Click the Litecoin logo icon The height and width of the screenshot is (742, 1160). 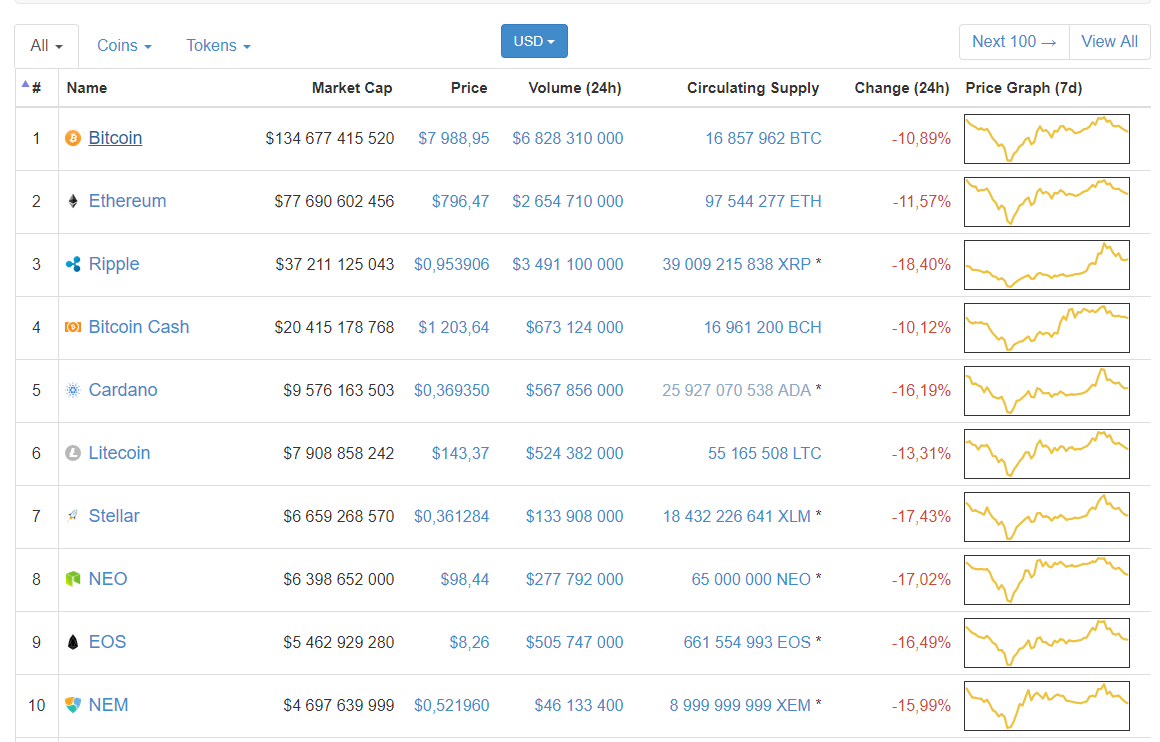pos(72,453)
